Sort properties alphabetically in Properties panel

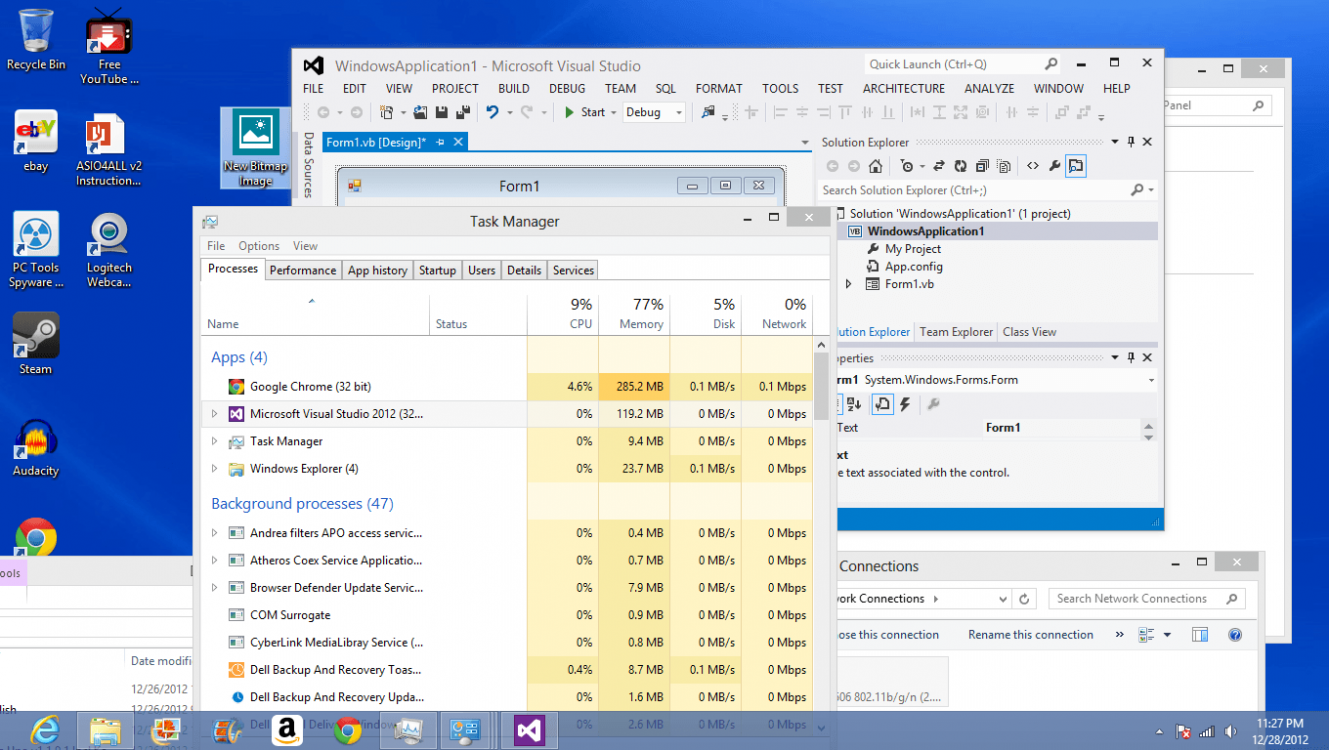pos(854,404)
